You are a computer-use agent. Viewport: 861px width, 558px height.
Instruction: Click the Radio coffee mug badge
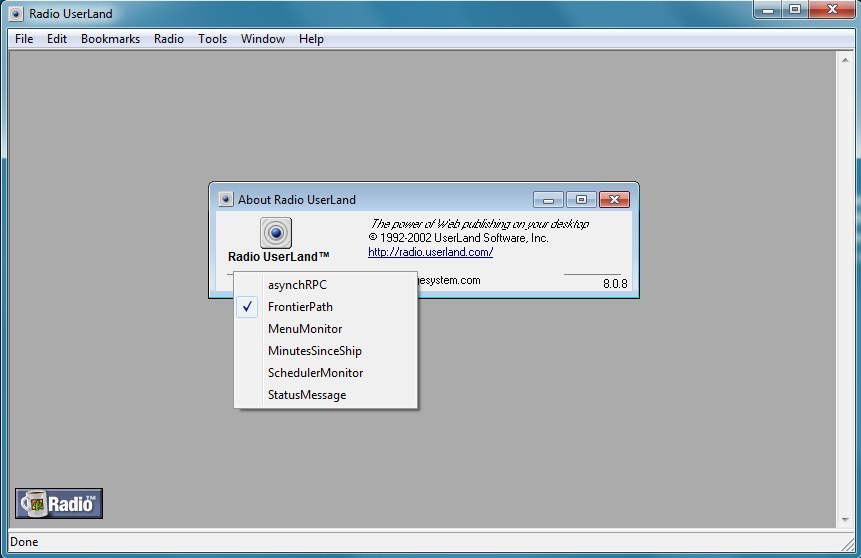(x=59, y=503)
